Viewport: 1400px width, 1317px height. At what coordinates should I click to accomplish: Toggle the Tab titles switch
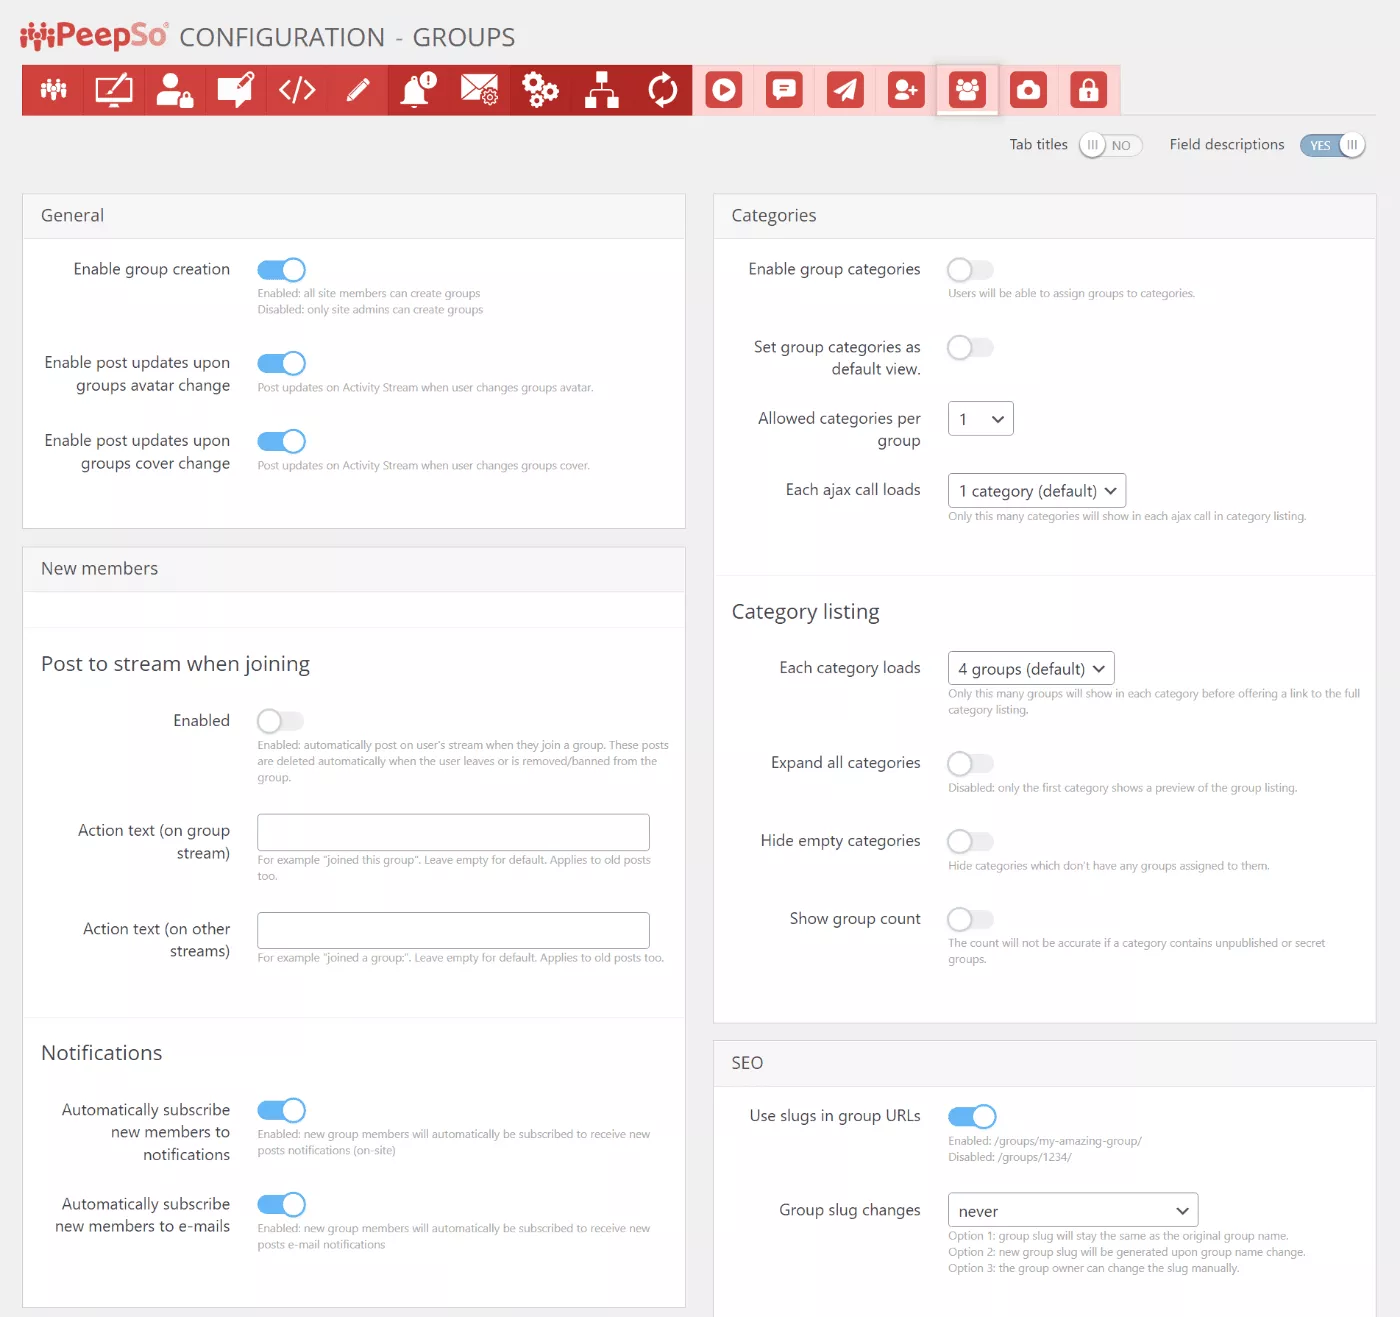pyautogui.click(x=1110, y=145)
